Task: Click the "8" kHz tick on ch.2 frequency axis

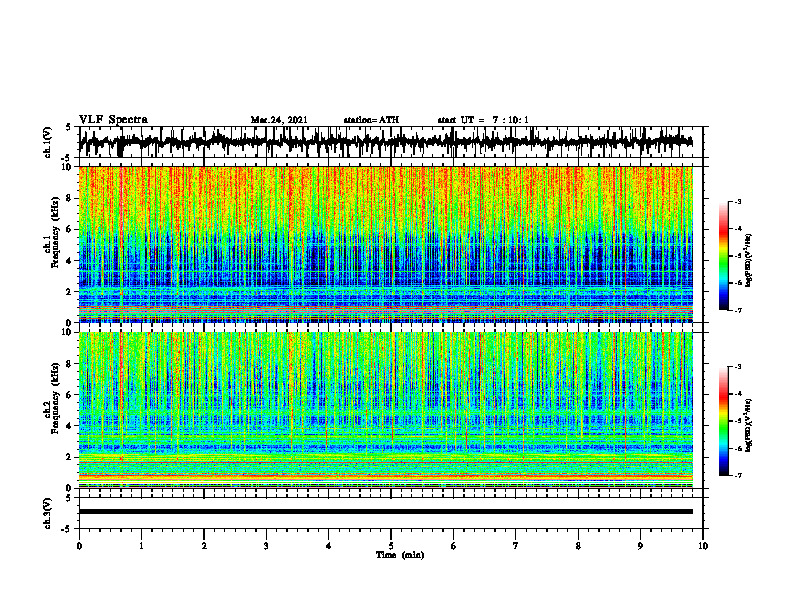Action: click(70, 364)
